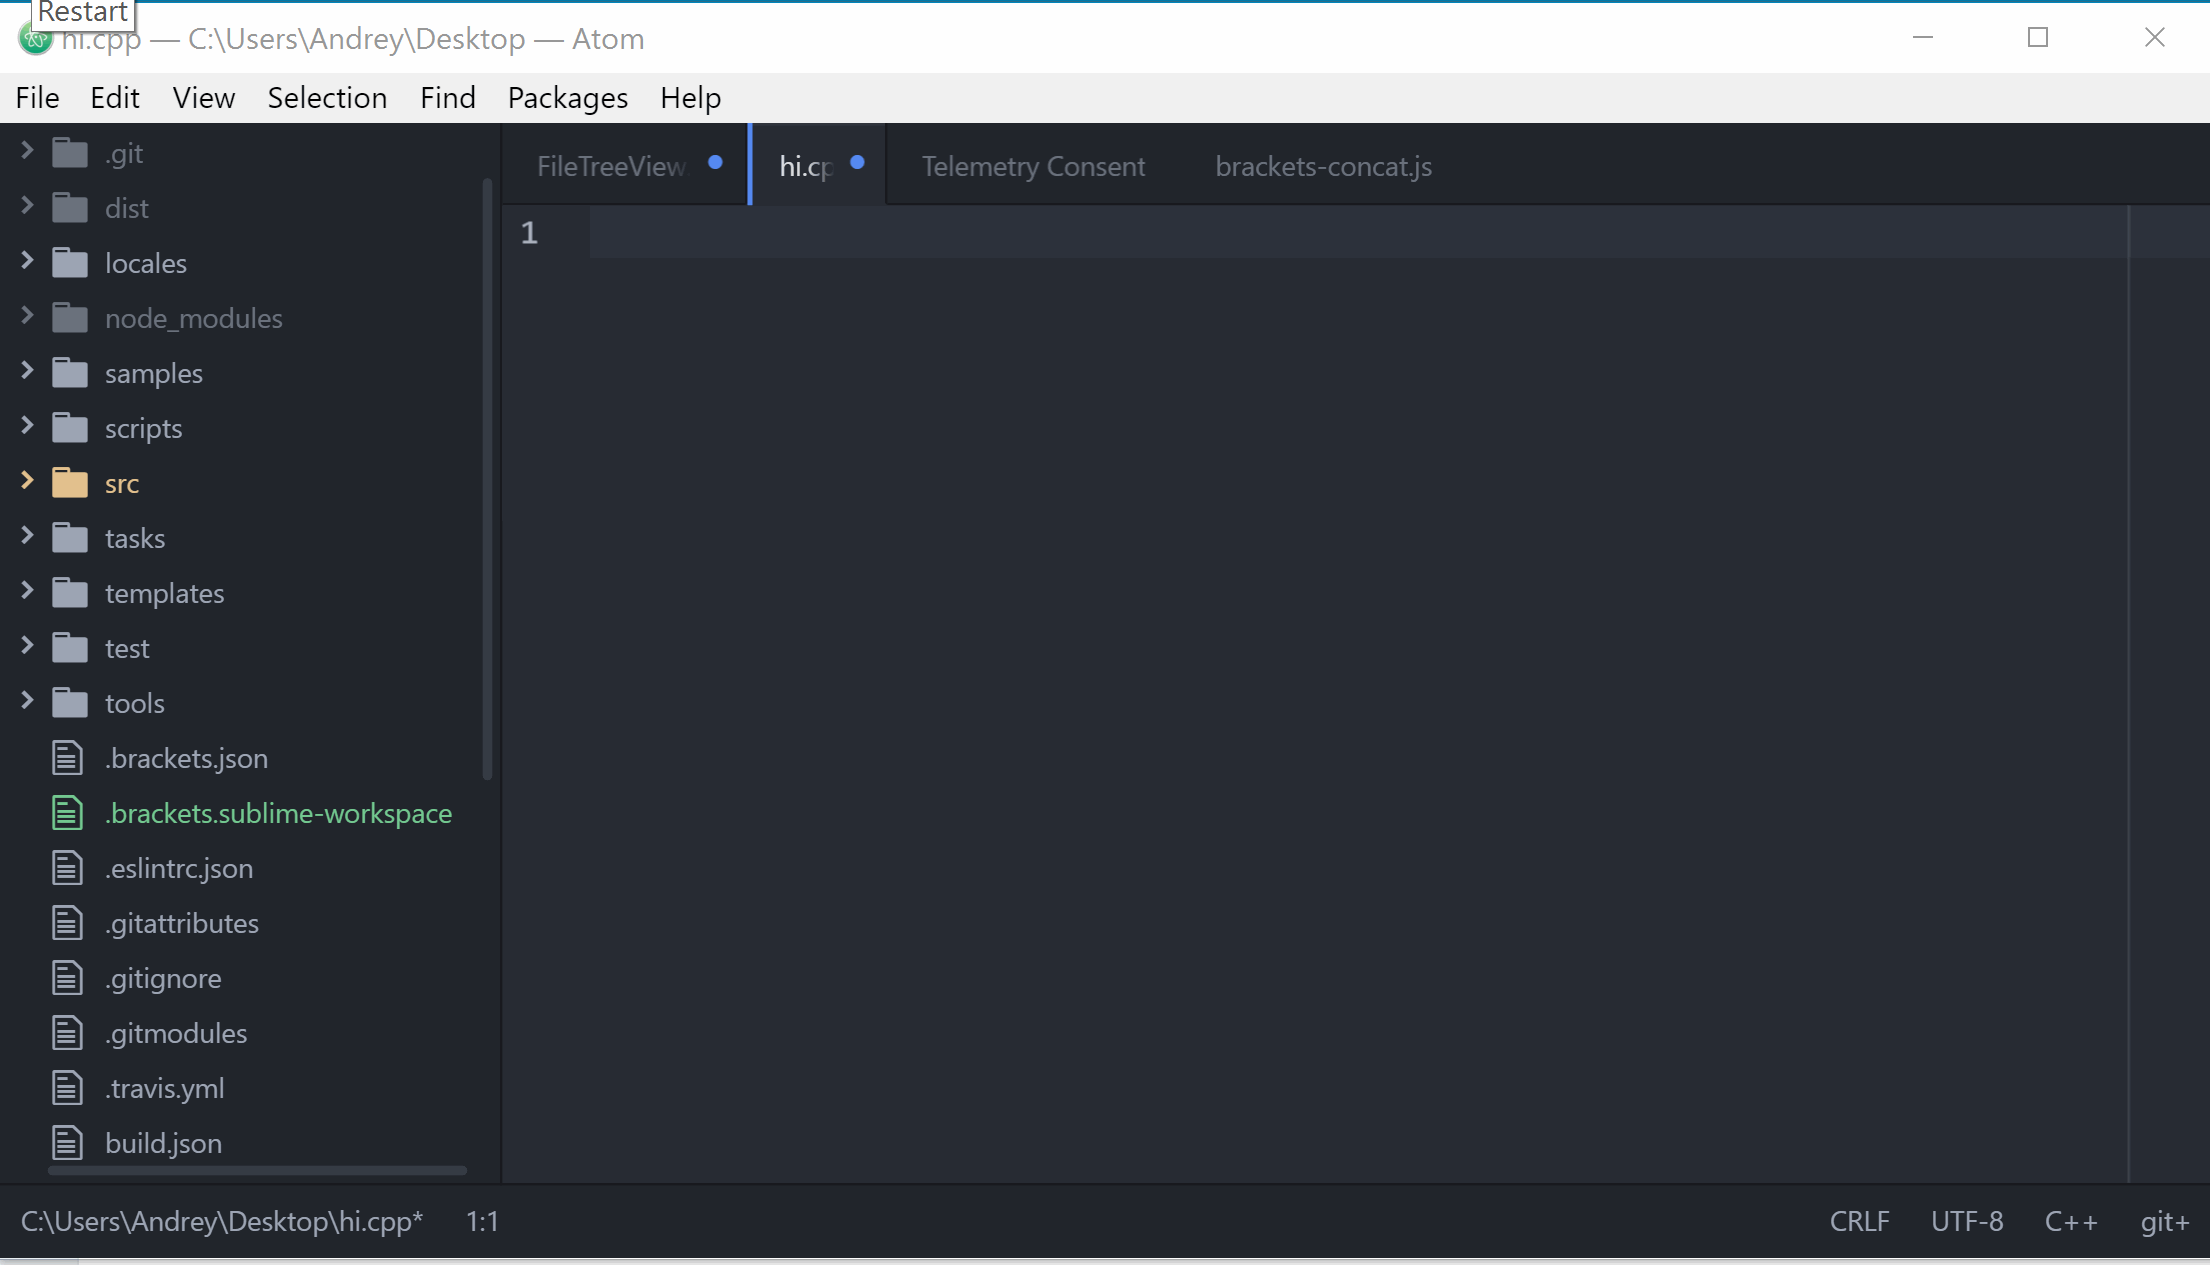Screen dimensions: 2210x1265
Task: Click the locales folder icon
Action: (70, 263)
